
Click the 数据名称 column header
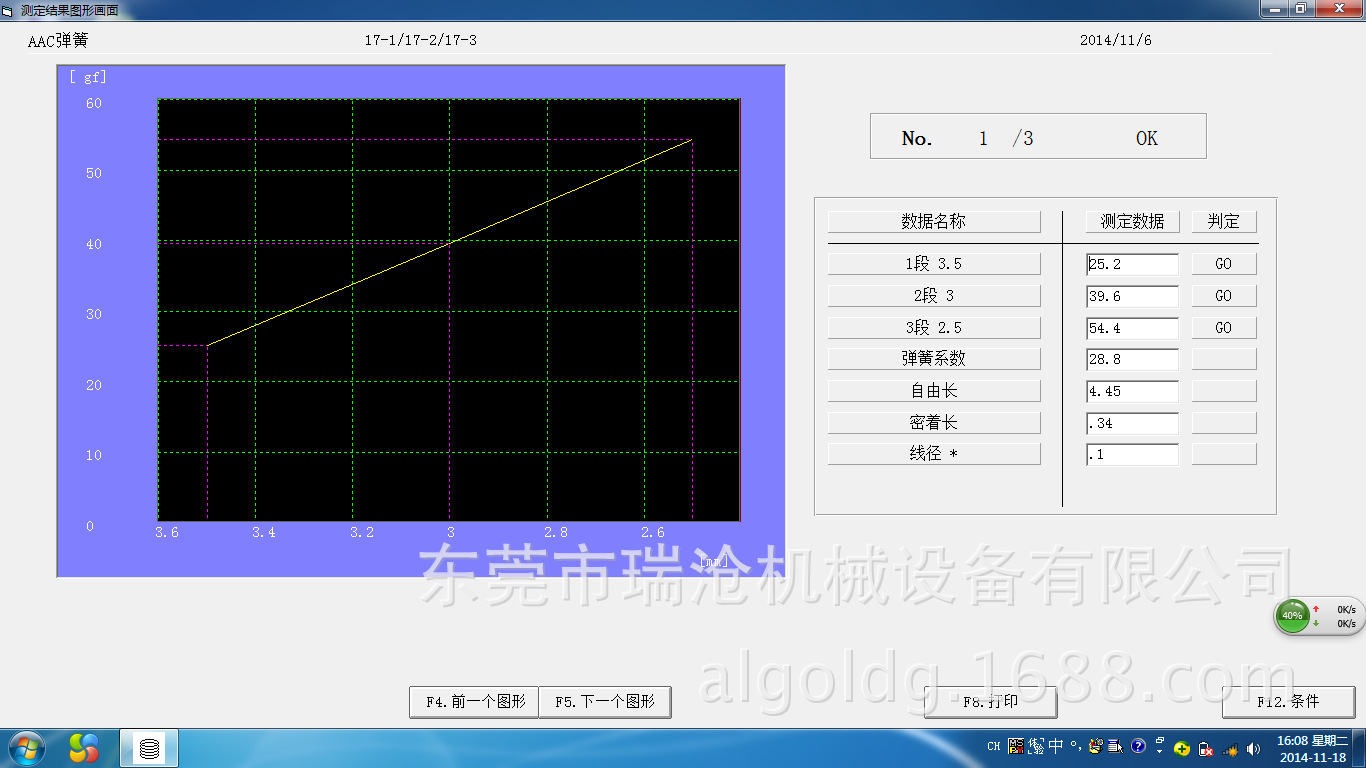coord(934,222)
